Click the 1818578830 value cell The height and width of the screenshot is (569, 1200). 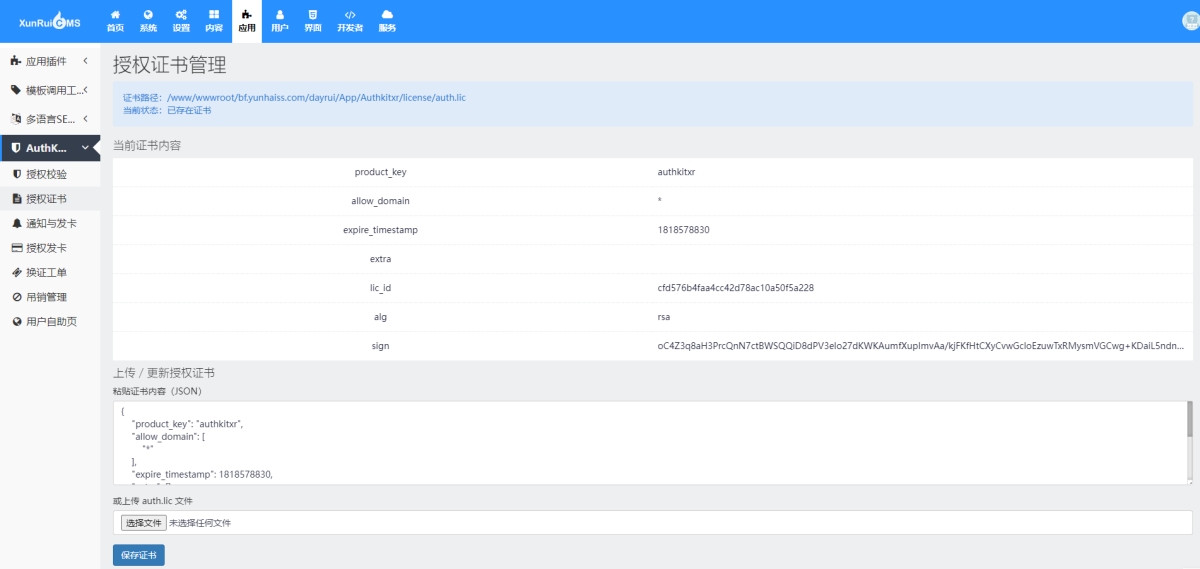click(683, 230)
